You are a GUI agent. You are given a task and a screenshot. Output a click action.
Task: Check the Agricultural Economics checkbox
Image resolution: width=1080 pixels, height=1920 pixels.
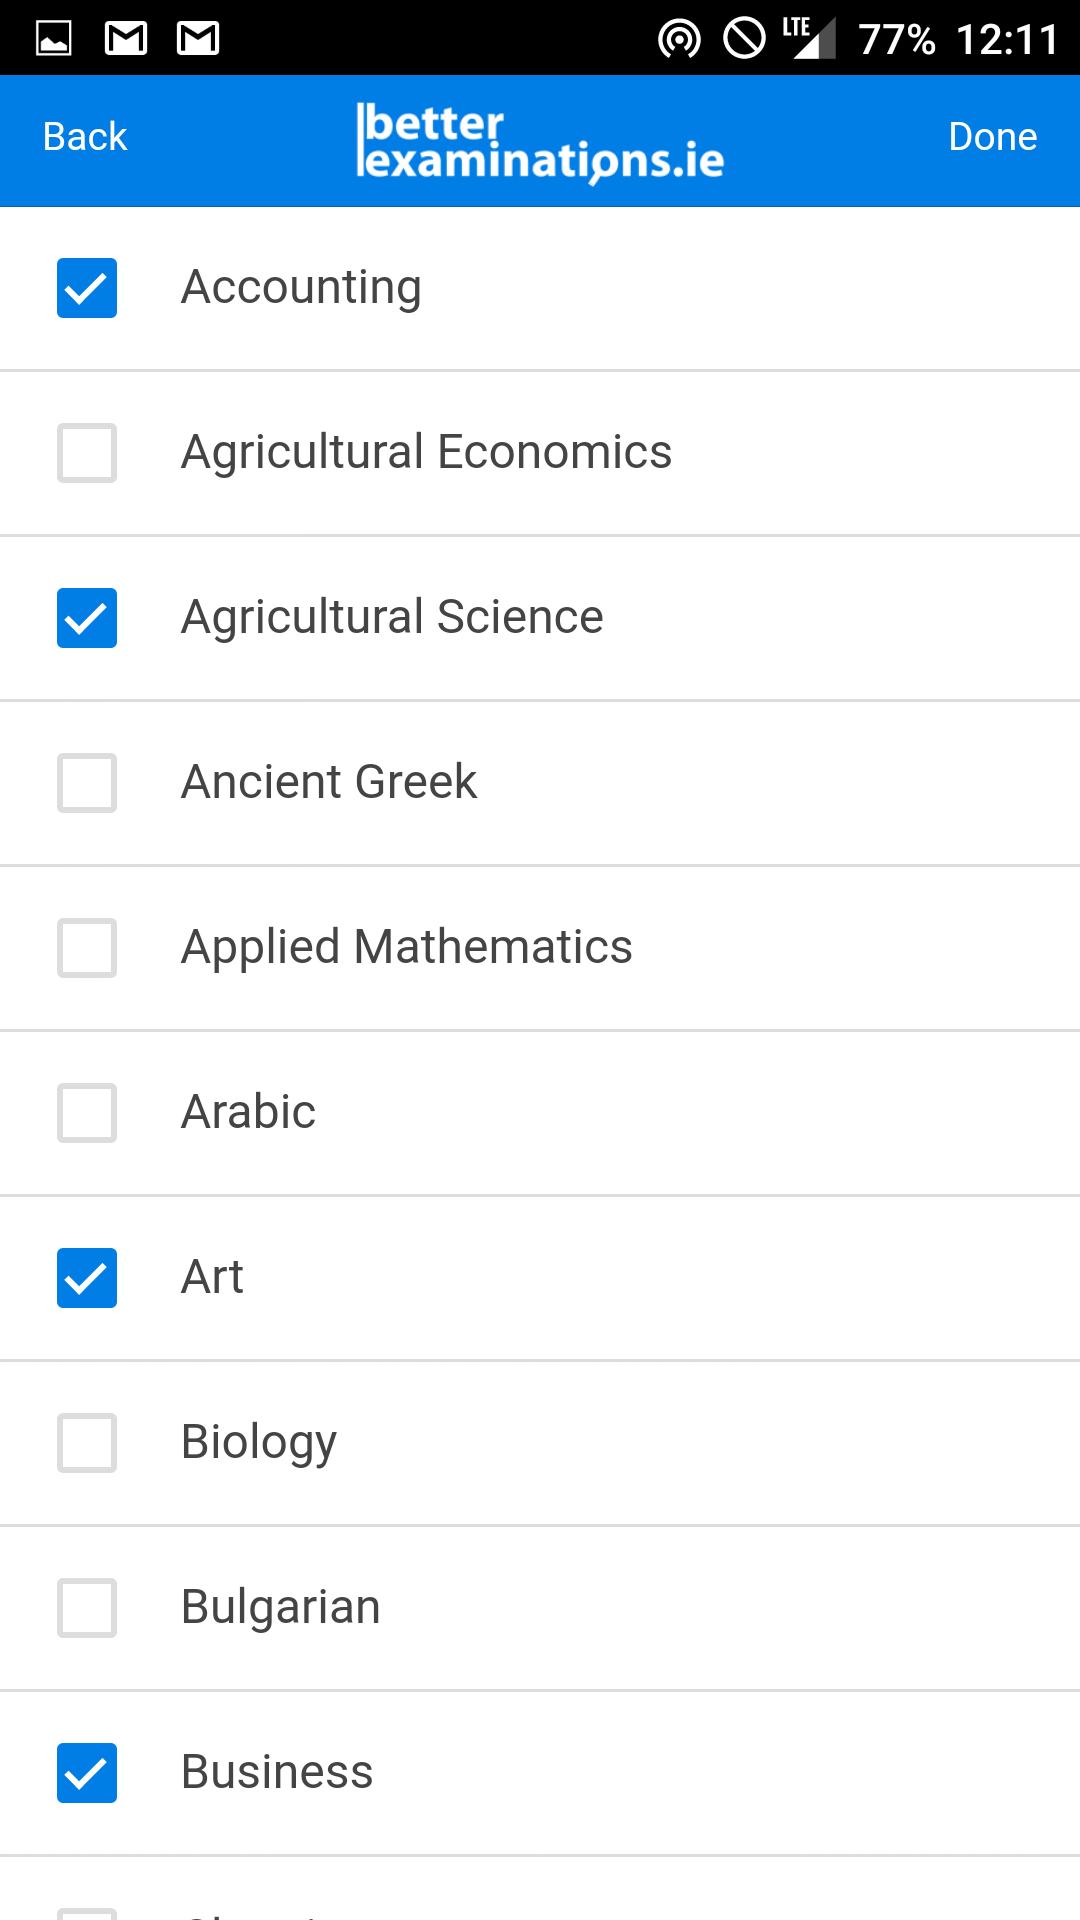pyautogui.click(x=87, y=453)
